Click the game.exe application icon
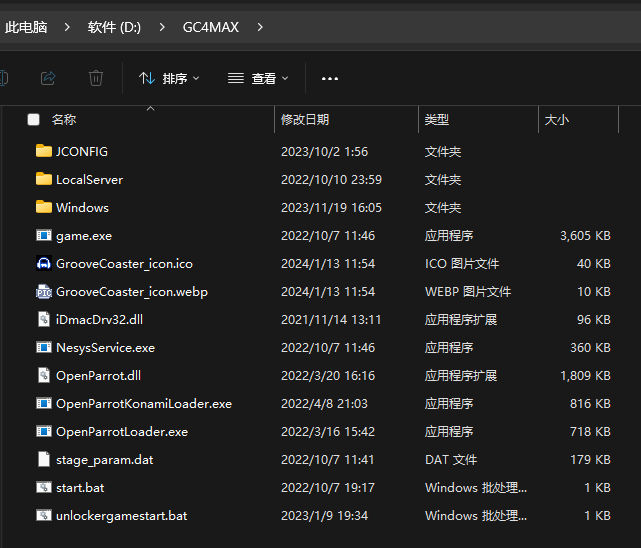The width and height of the screenshot is (641, 548). [x=44, y=235]
